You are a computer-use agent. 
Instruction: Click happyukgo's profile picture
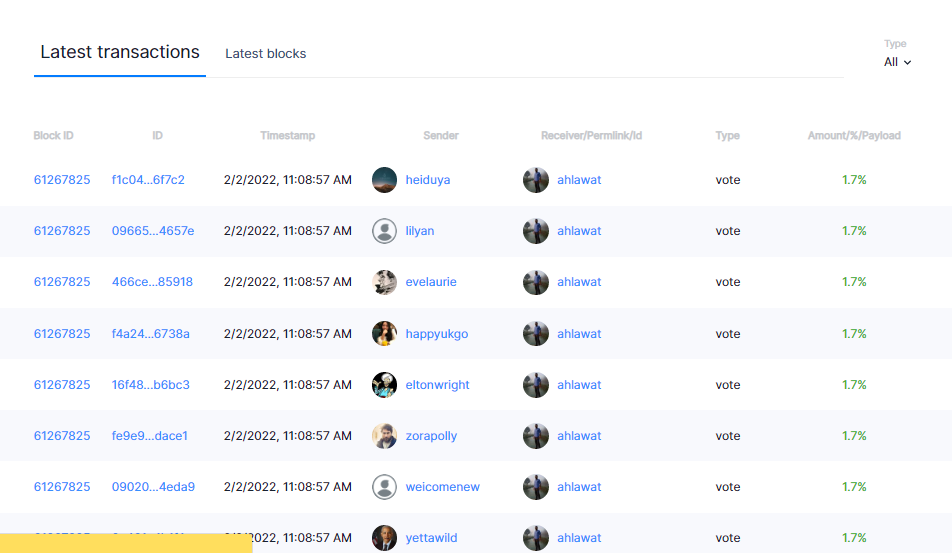click(384, 333)
